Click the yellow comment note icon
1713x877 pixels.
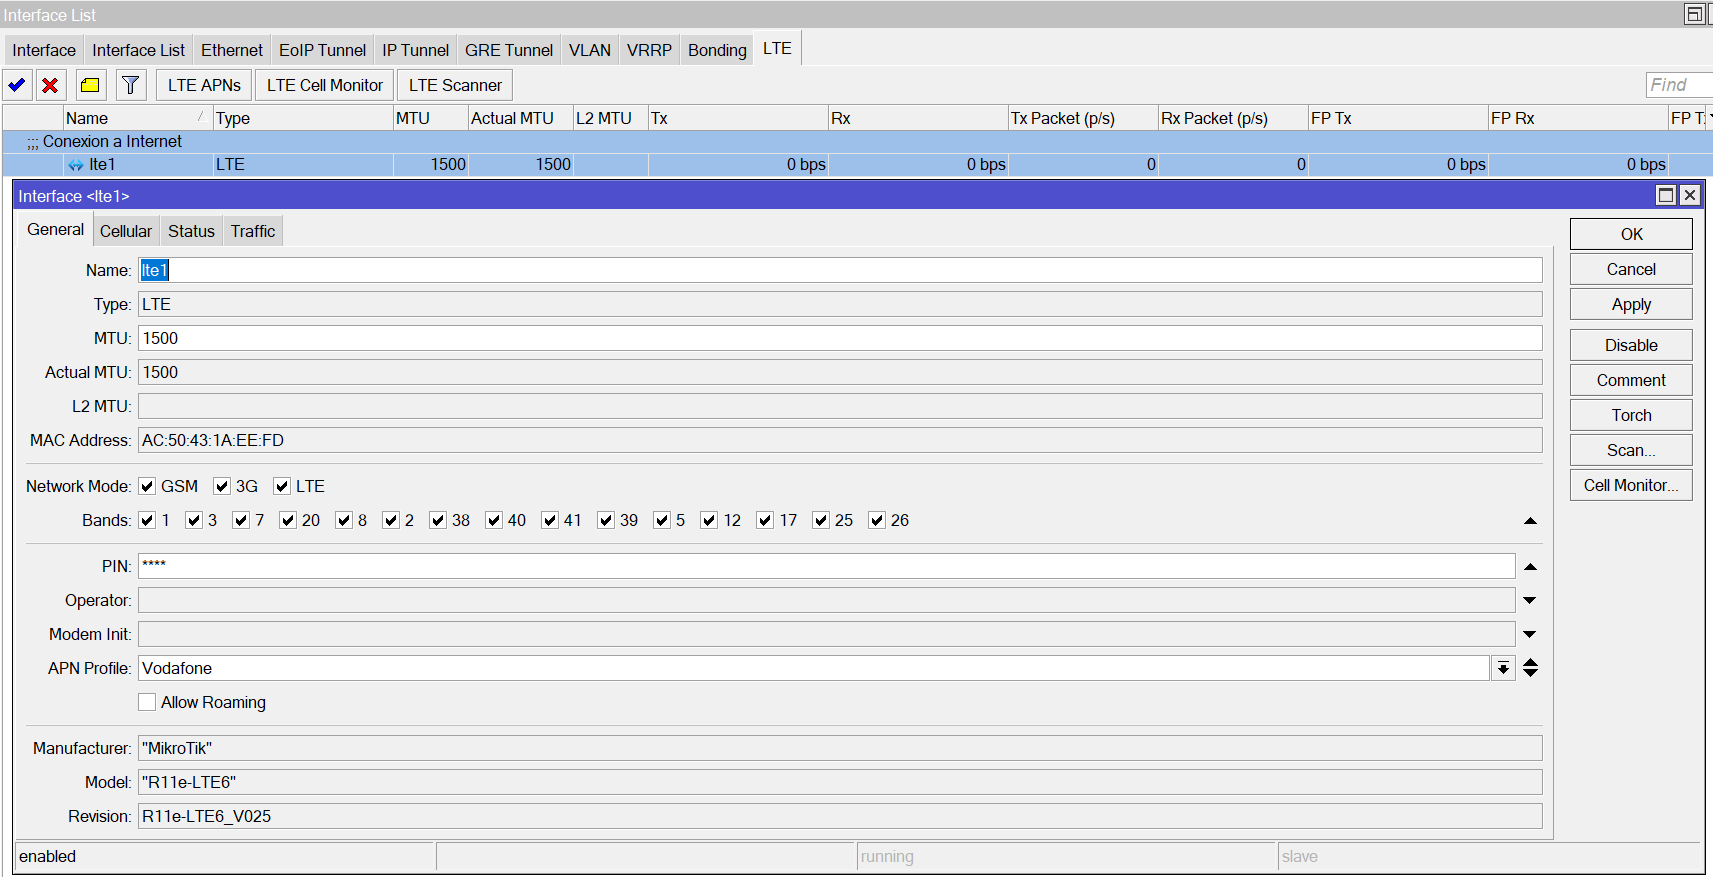90,85
